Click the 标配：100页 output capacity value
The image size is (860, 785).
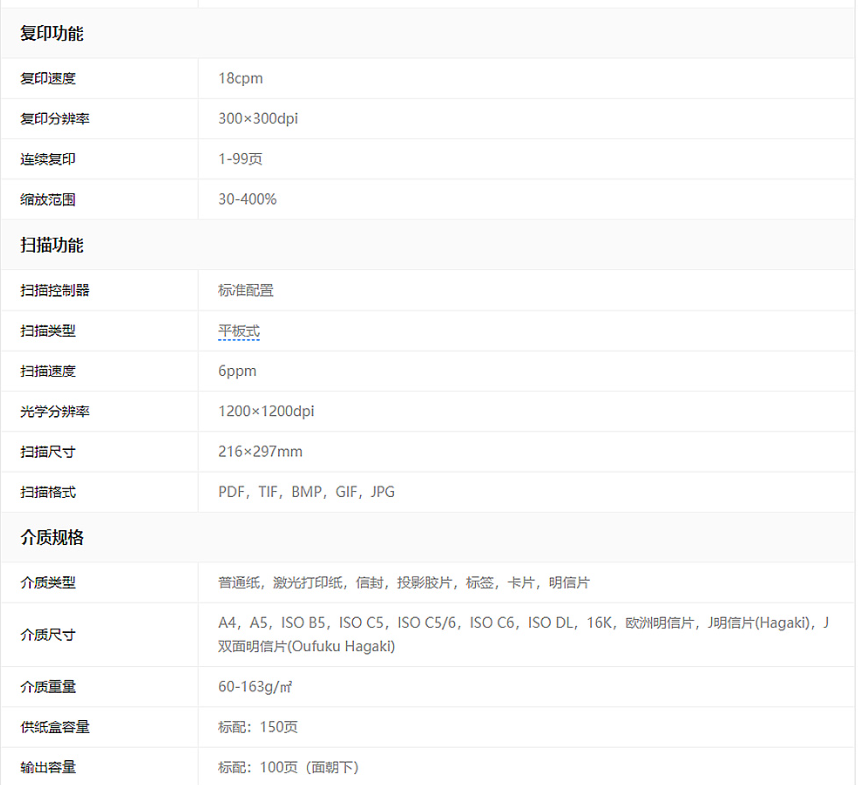tap(288, 767)
